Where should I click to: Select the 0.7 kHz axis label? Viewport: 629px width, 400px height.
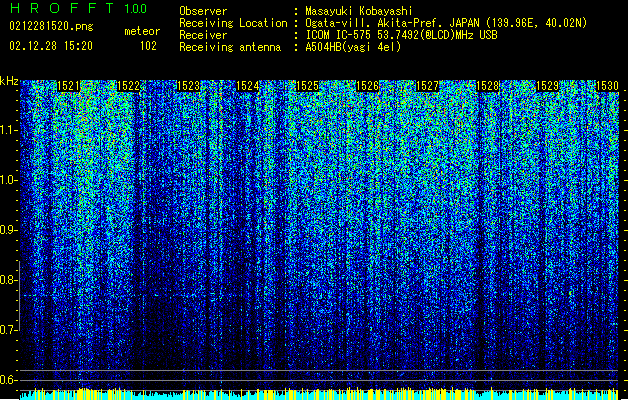pyautogui.click(x=8, y=330)
